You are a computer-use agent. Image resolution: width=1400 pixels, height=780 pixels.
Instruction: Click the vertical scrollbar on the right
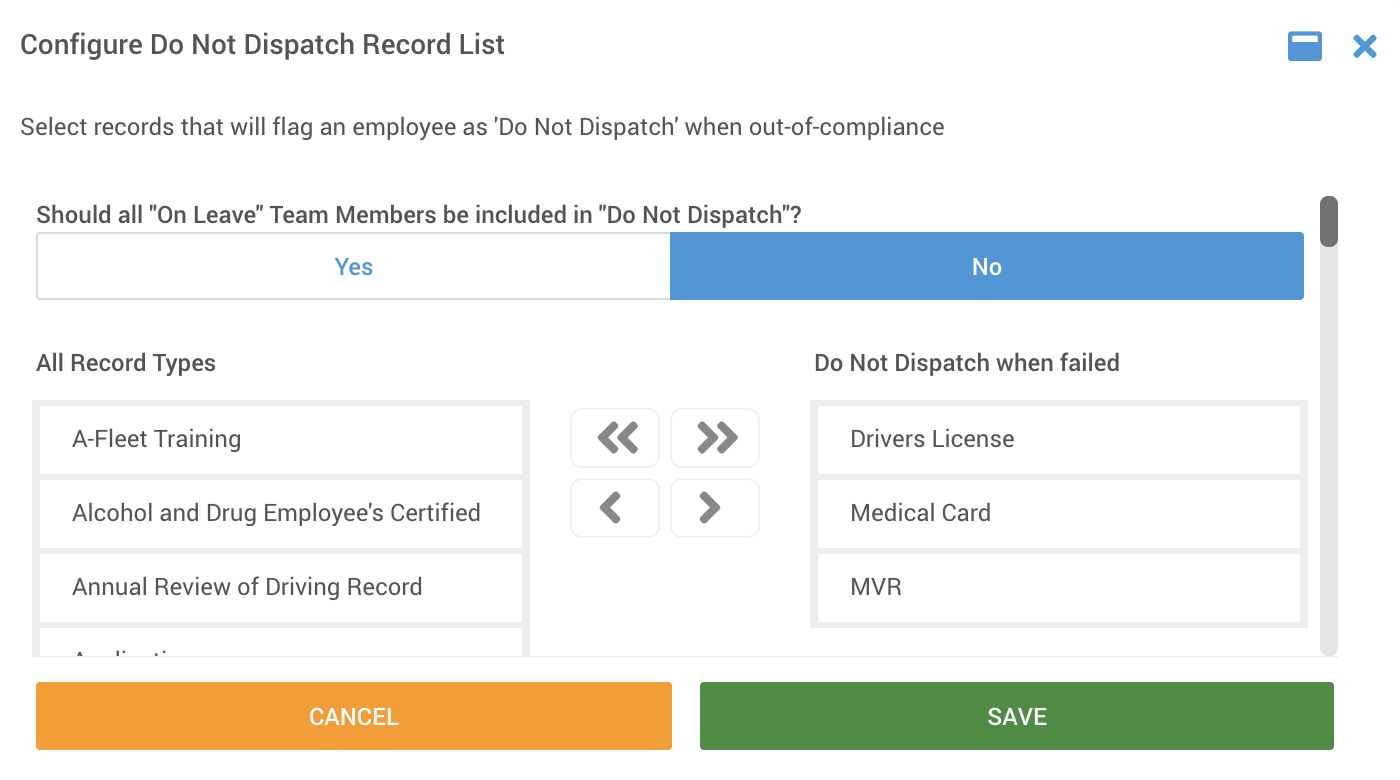1328,222
